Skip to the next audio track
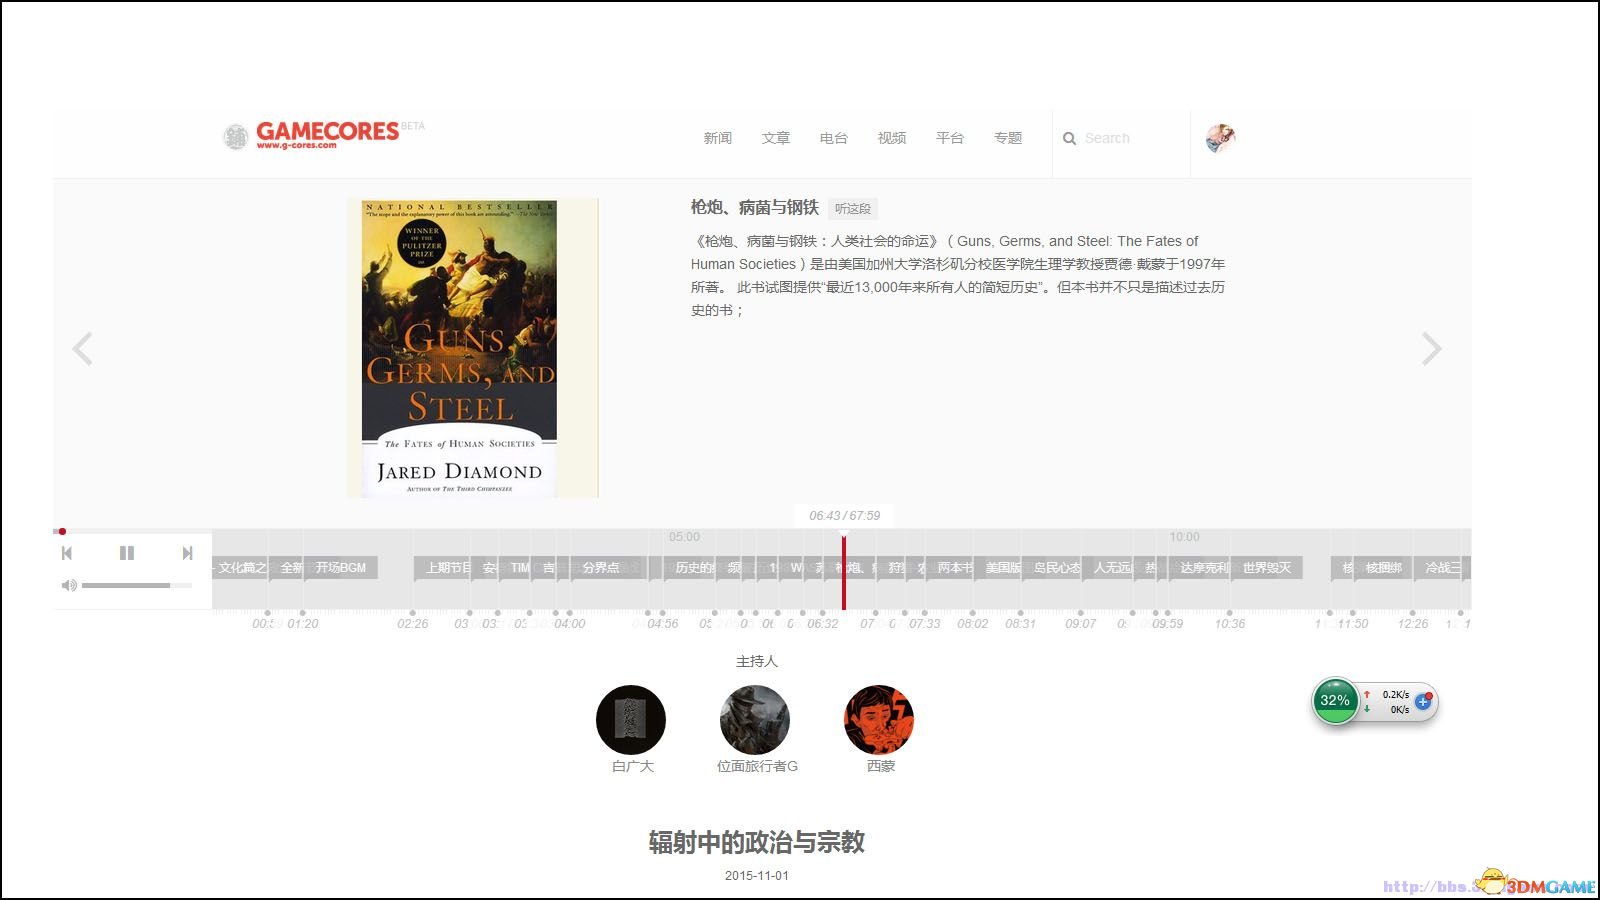Image resolution: width=1600 pixels, height=900 pixels. point(187,553)
